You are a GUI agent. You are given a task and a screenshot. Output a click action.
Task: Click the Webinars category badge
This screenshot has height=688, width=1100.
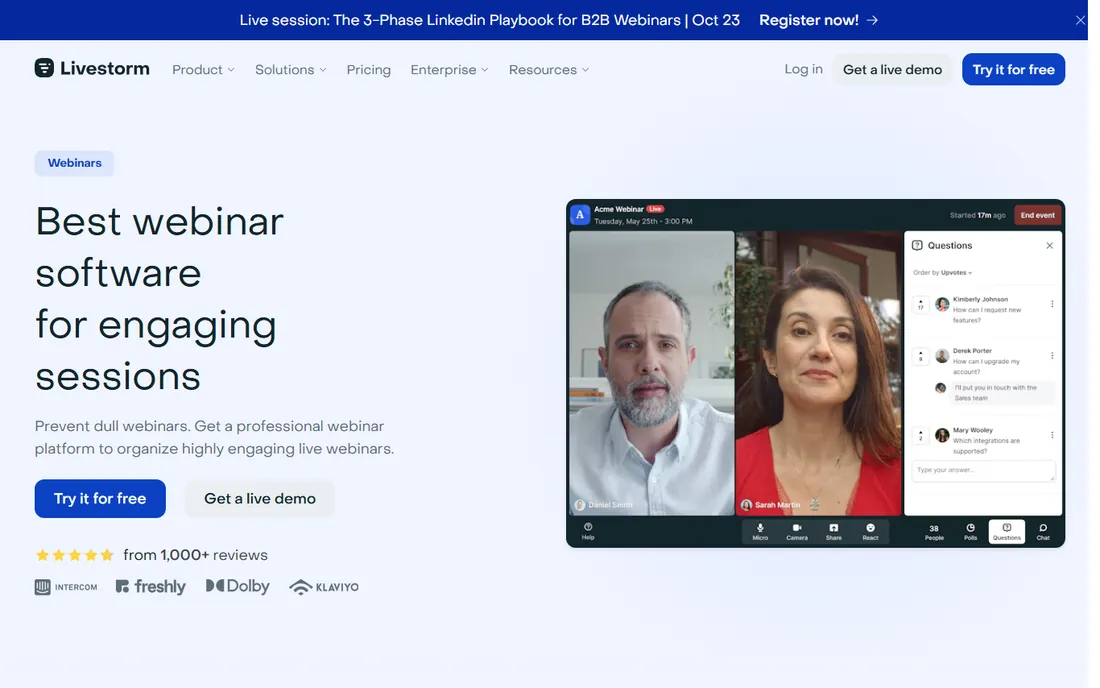(x=74, y=163)
